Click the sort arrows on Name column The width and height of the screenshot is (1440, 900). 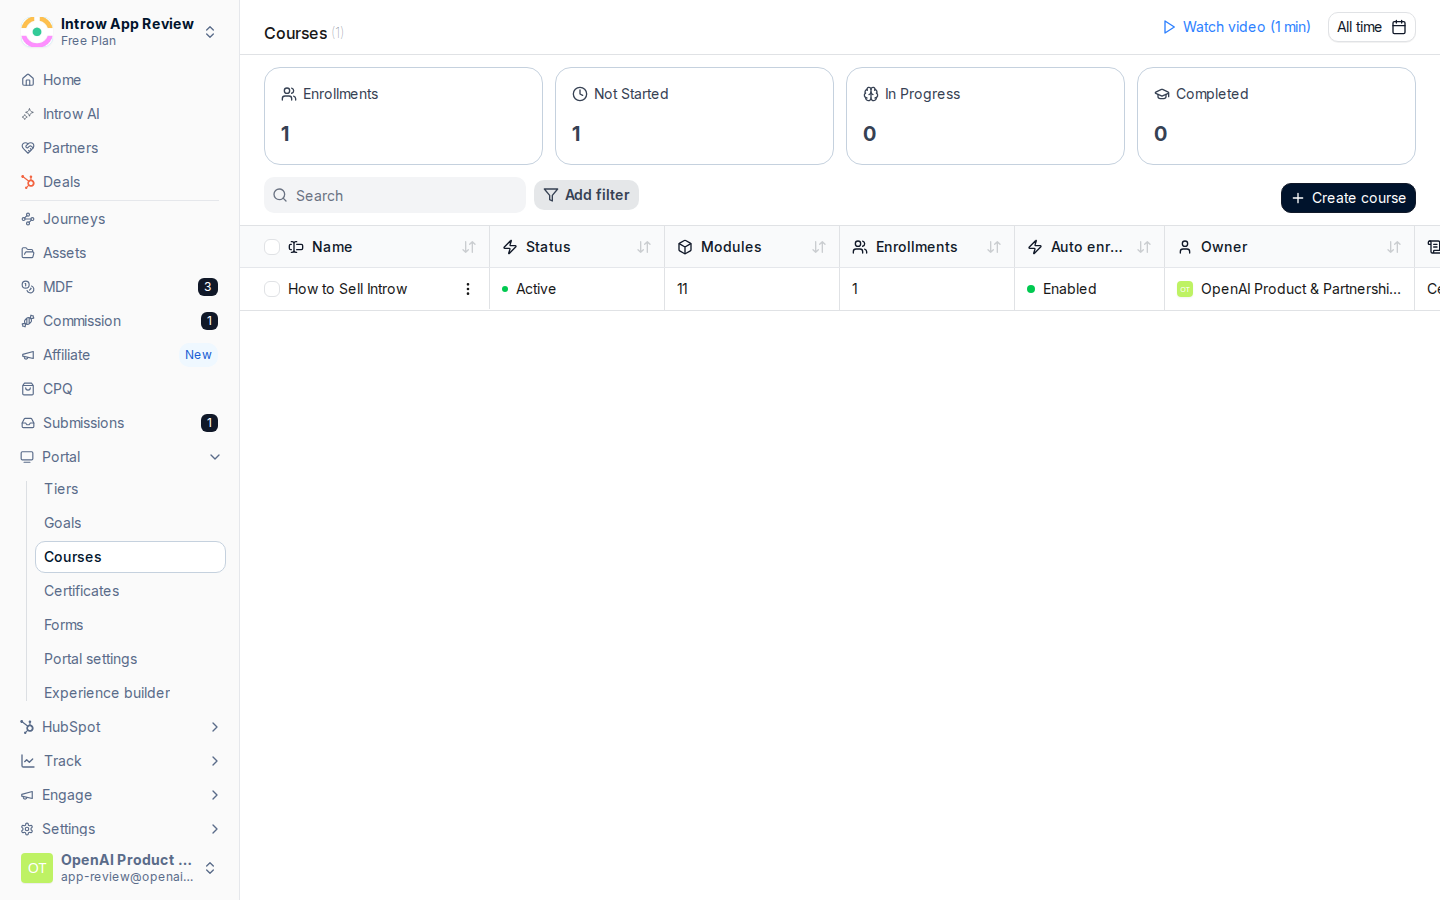(469, 247)
